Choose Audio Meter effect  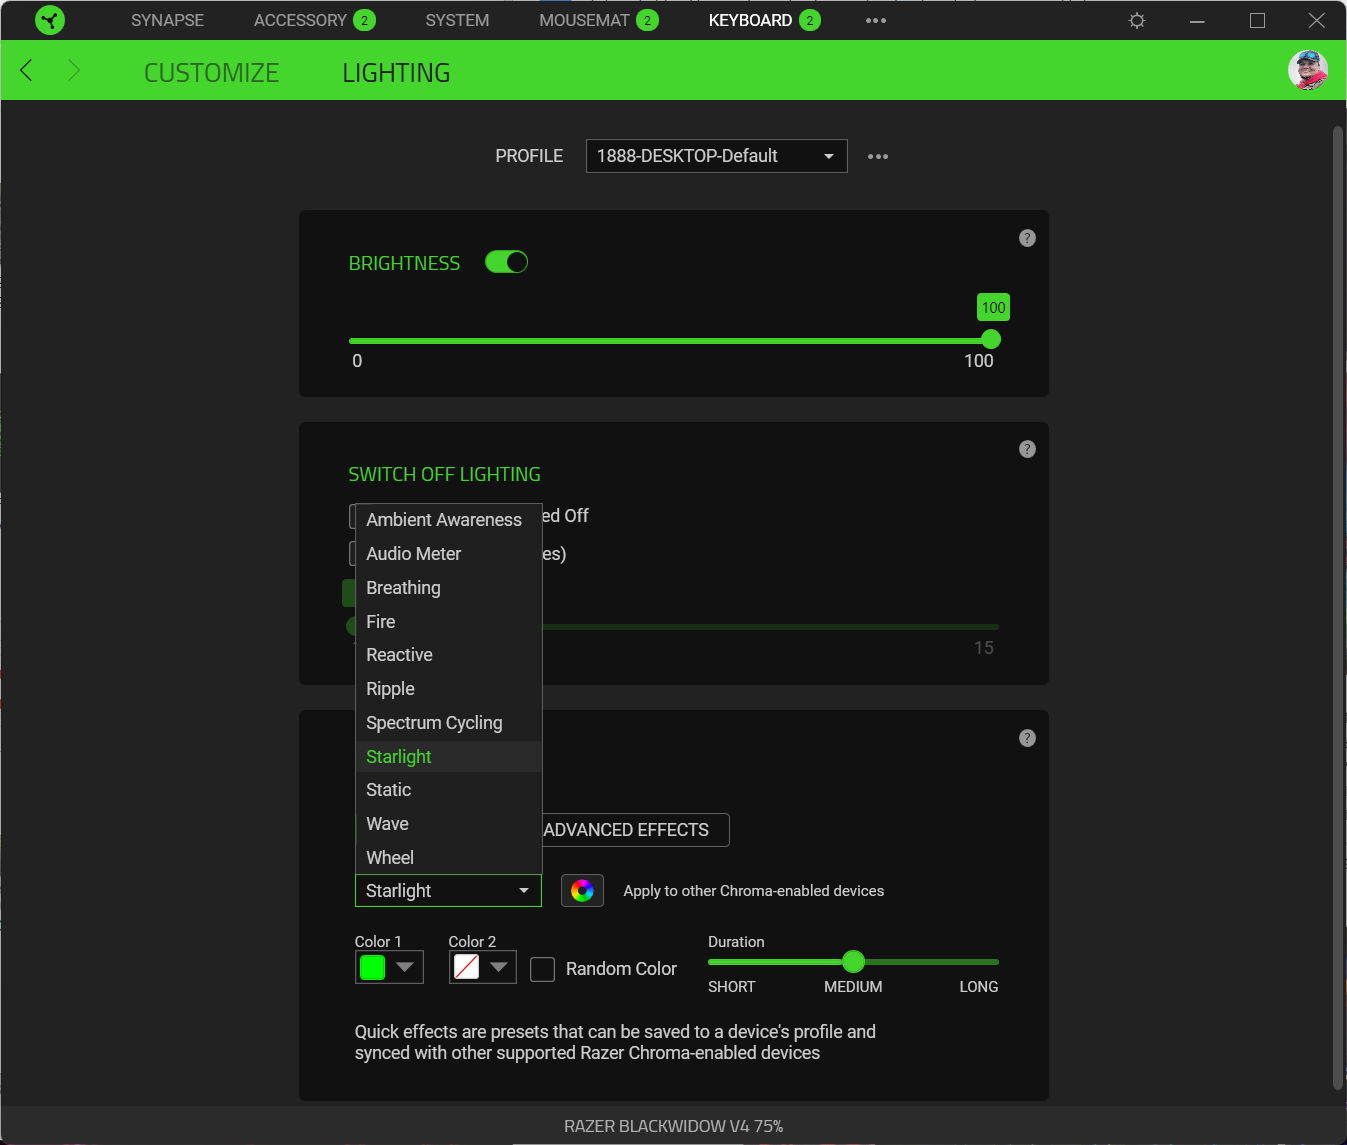click(449, 554)
